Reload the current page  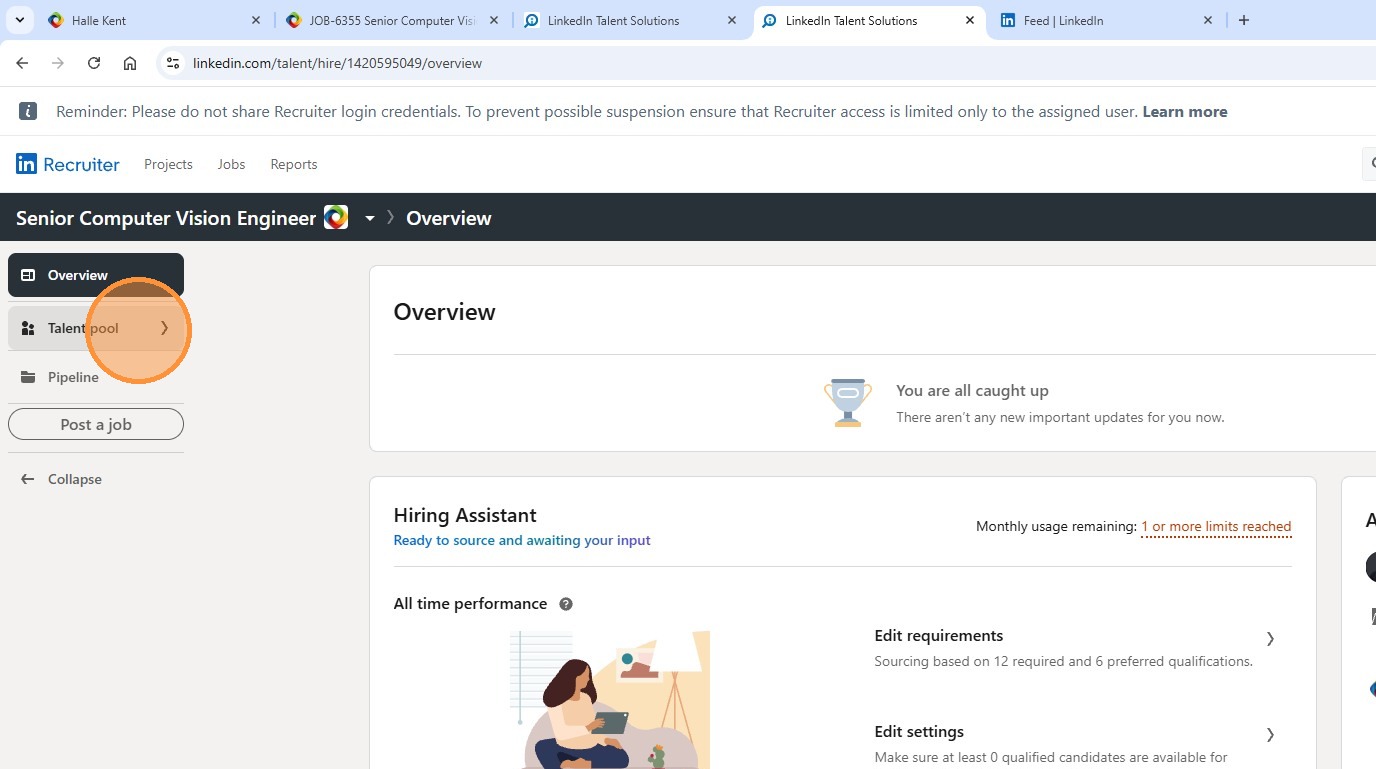coord(94,63)
